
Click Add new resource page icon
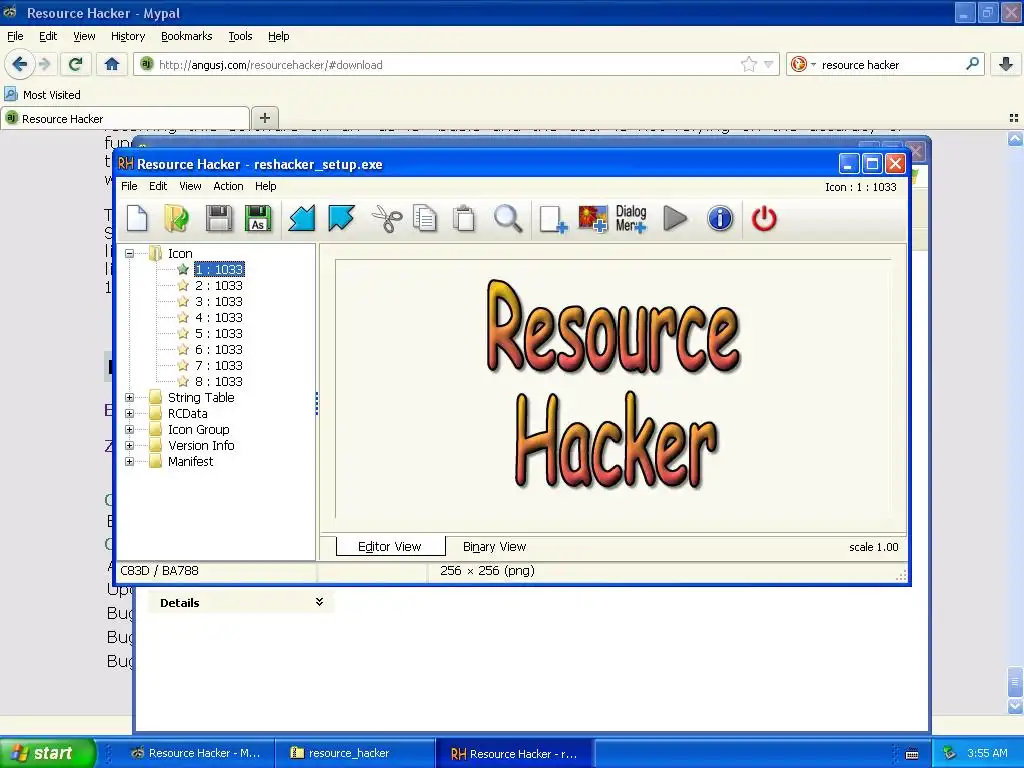(553, 219)
